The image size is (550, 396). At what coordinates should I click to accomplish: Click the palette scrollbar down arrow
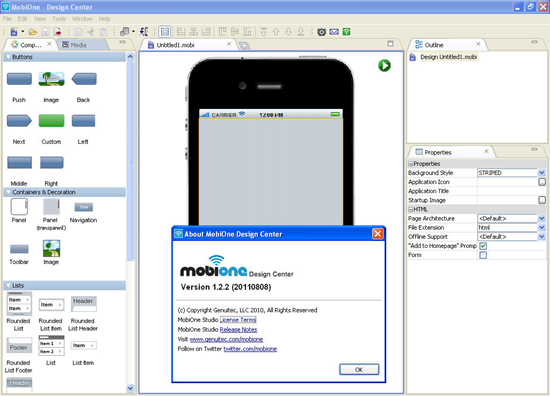coord(130,388)
